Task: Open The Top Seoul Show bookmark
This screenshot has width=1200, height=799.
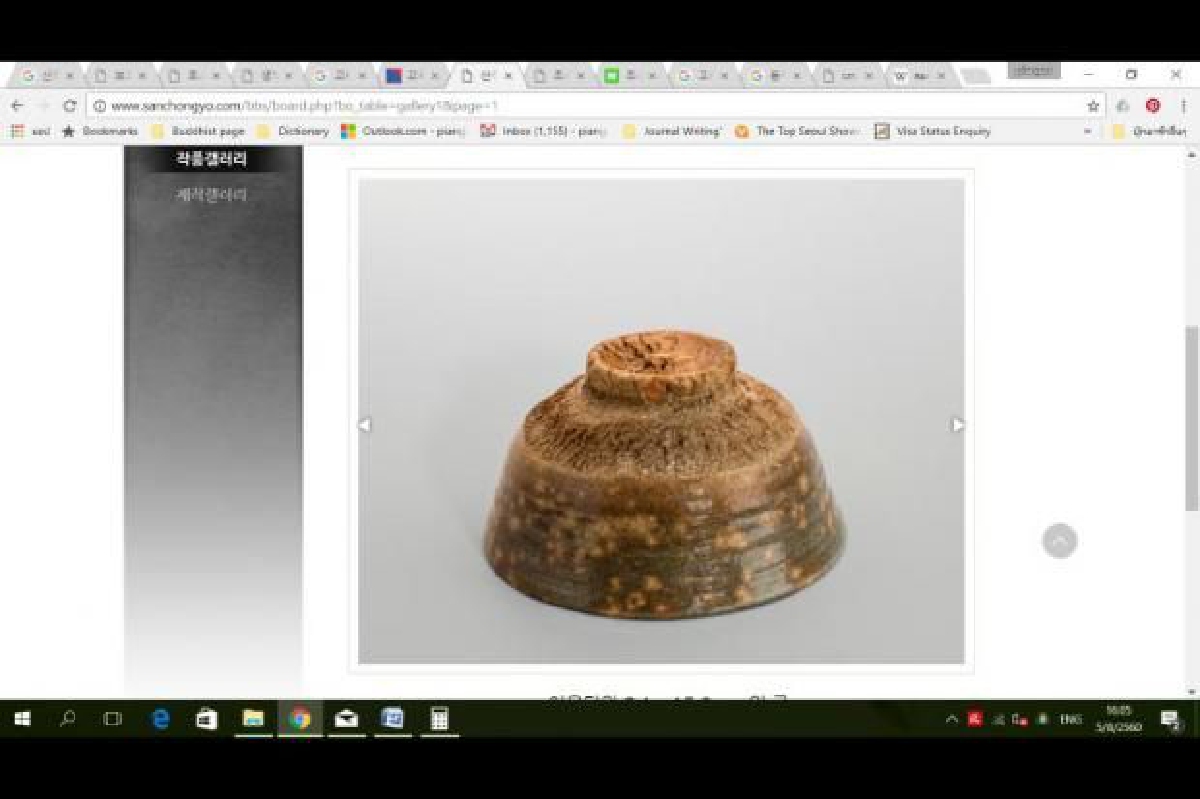Action: click(797, 131)
